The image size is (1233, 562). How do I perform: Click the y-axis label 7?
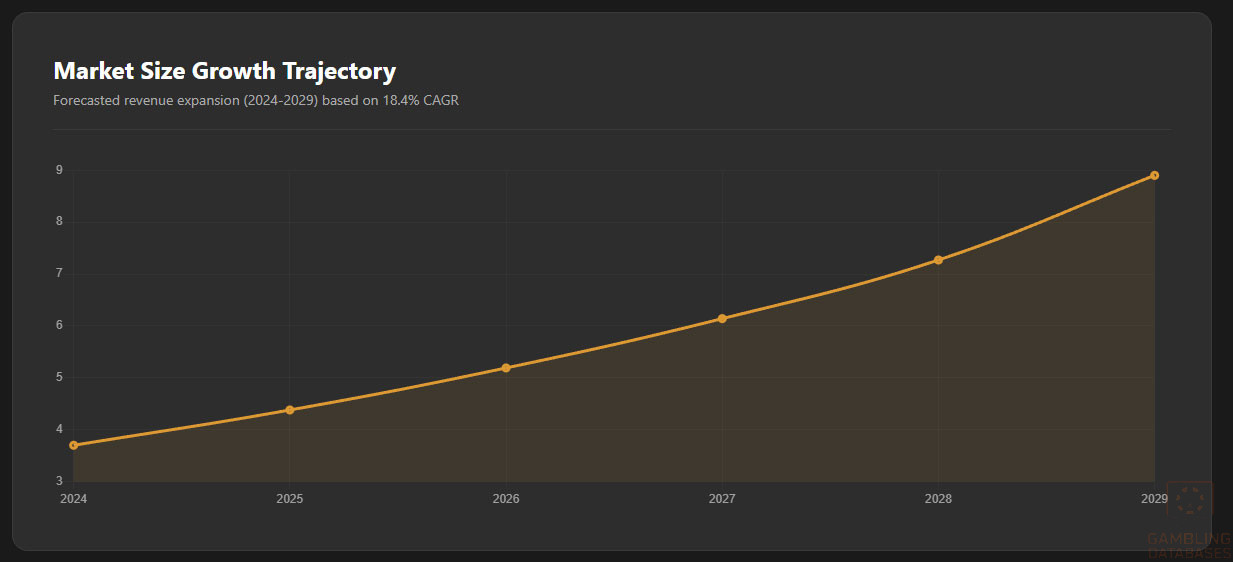[x=59, y=274]
